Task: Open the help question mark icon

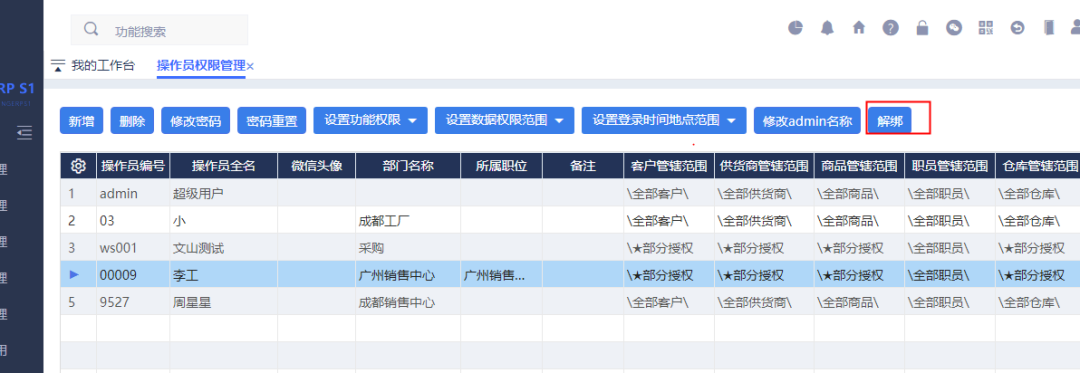Action: point(891,28)
